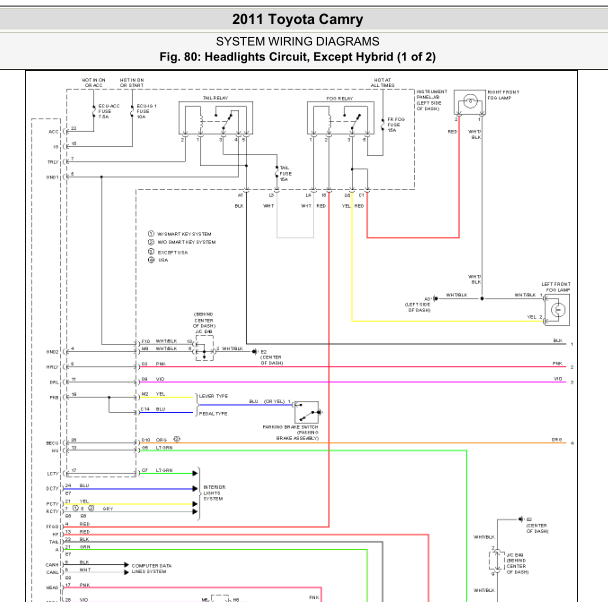Click 'EXCEPT USA' legend text
The height and width of the screenshot is (602, 608).
pyautogui.click(x=173, y=252)
